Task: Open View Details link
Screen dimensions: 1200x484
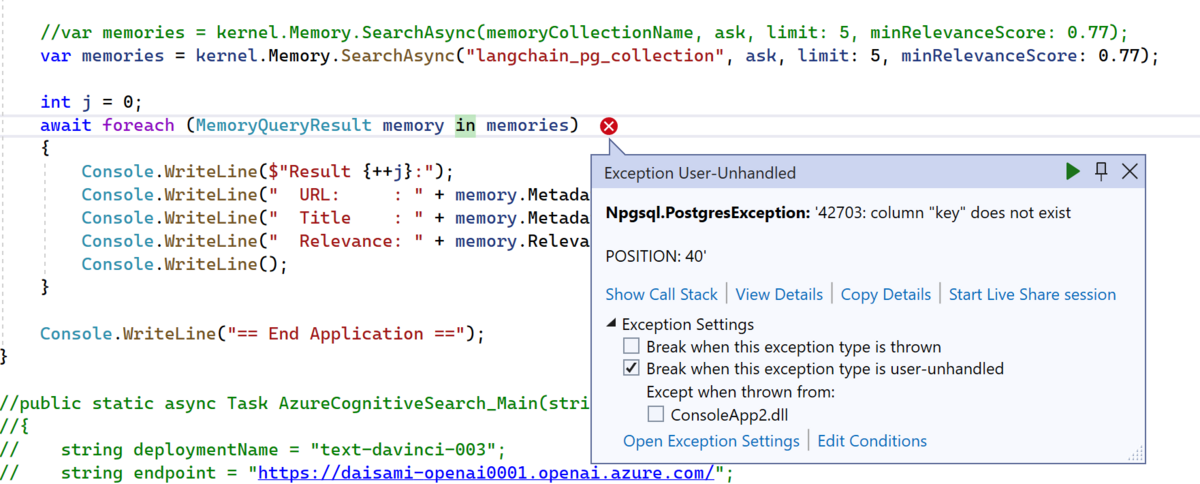Action: 779,294
